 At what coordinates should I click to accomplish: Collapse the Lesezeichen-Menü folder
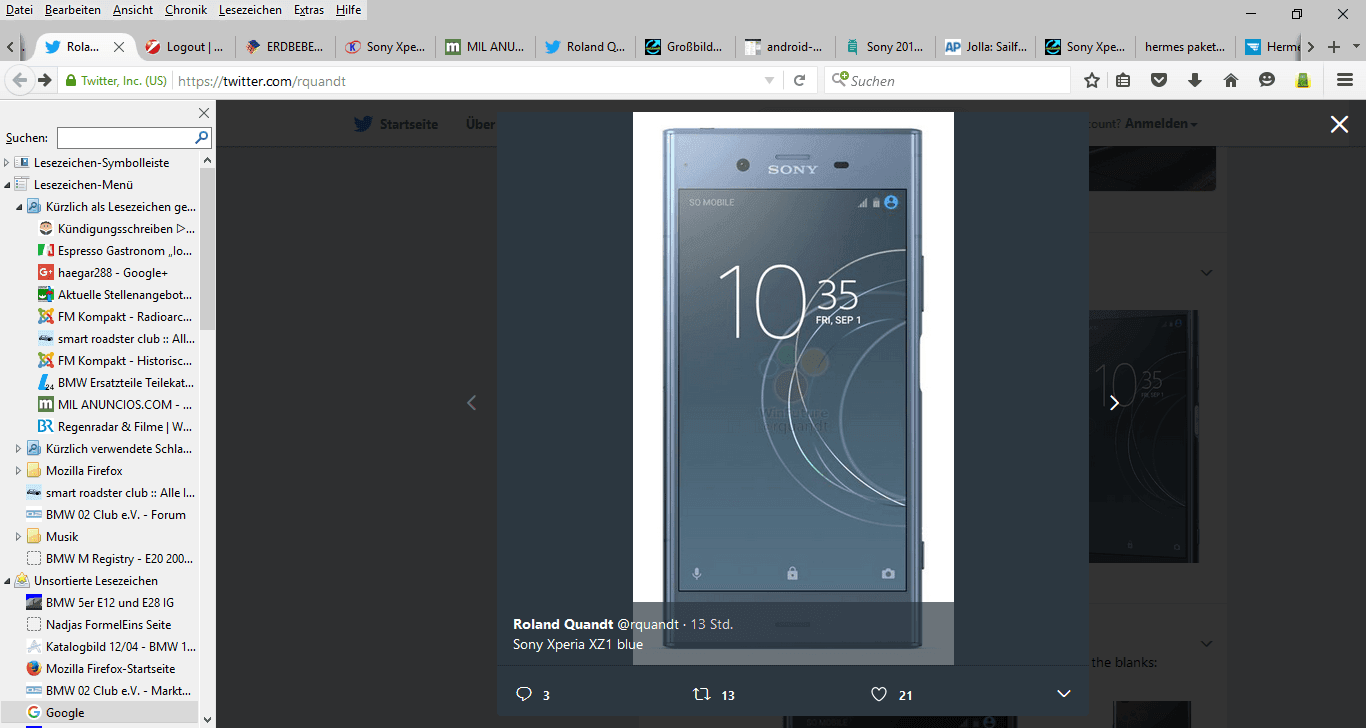(x=7, y=185)
